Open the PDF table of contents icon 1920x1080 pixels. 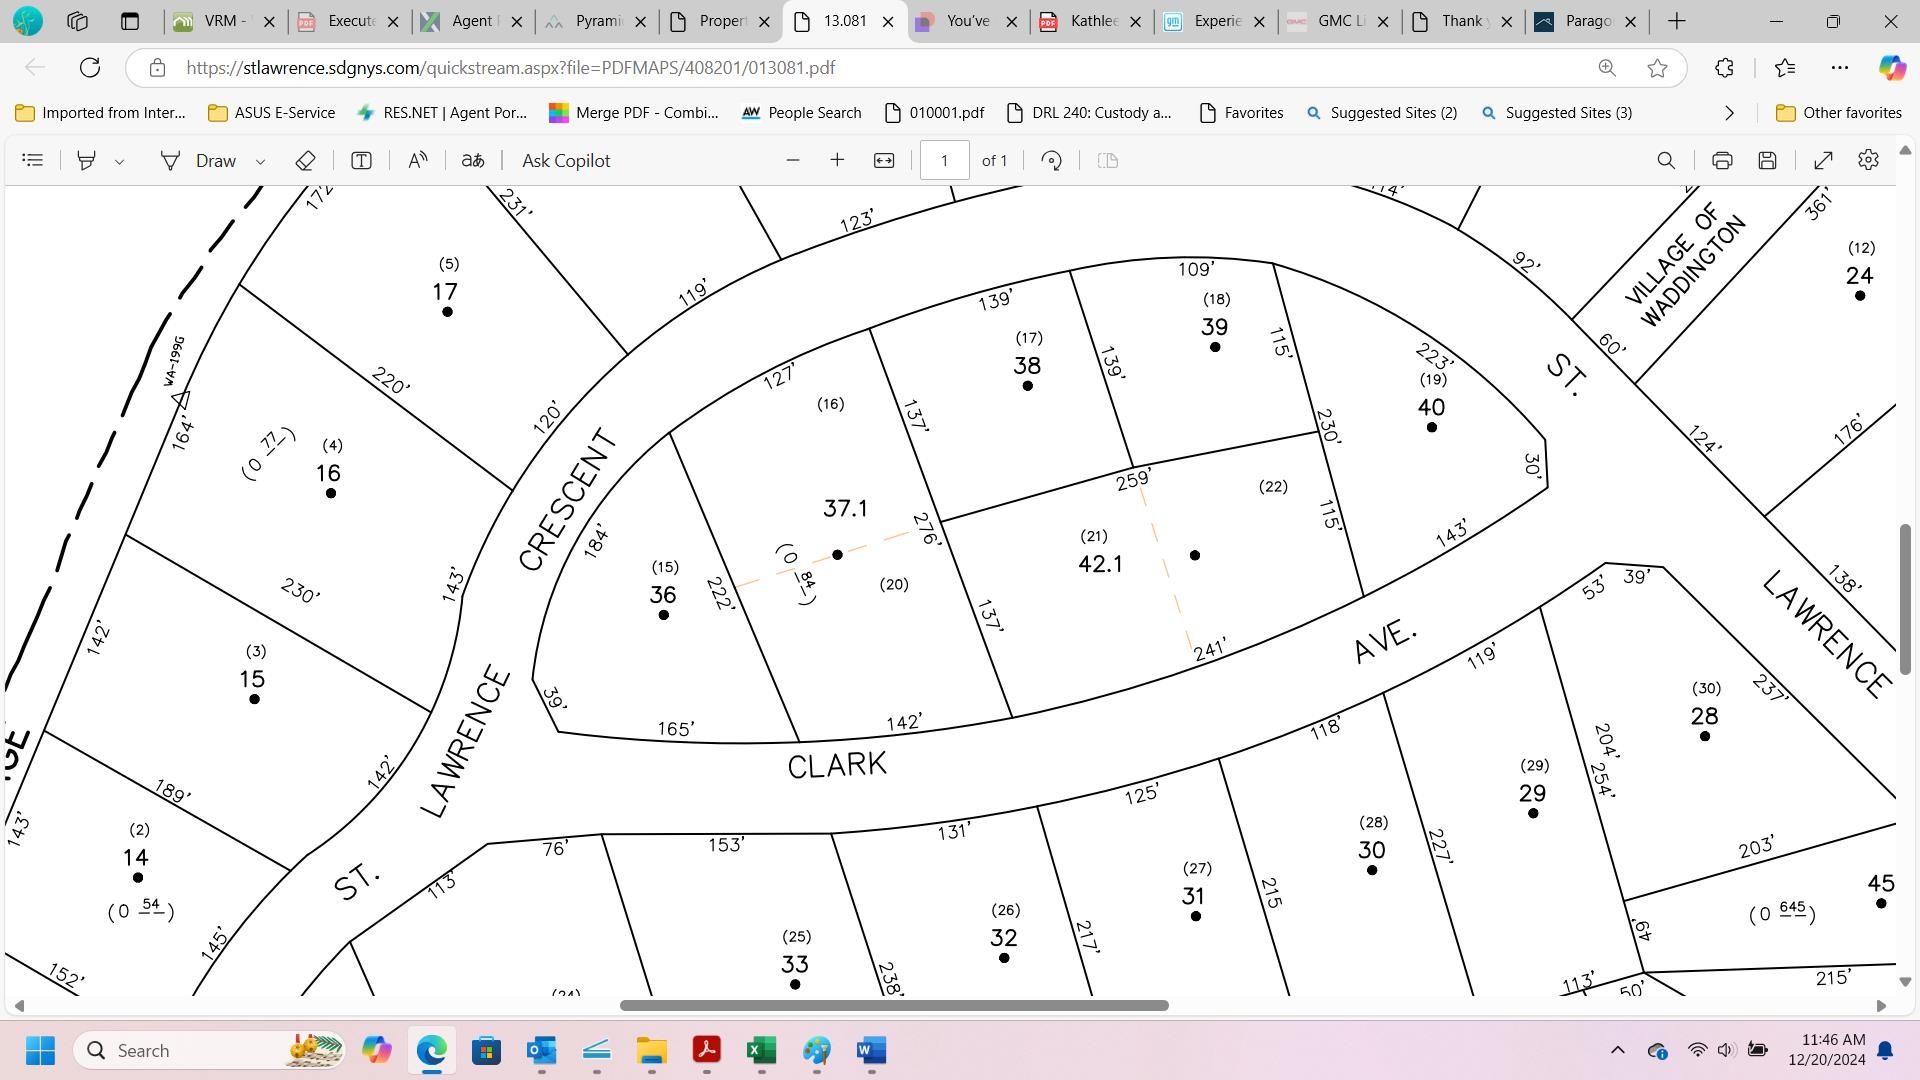[32, 160]
